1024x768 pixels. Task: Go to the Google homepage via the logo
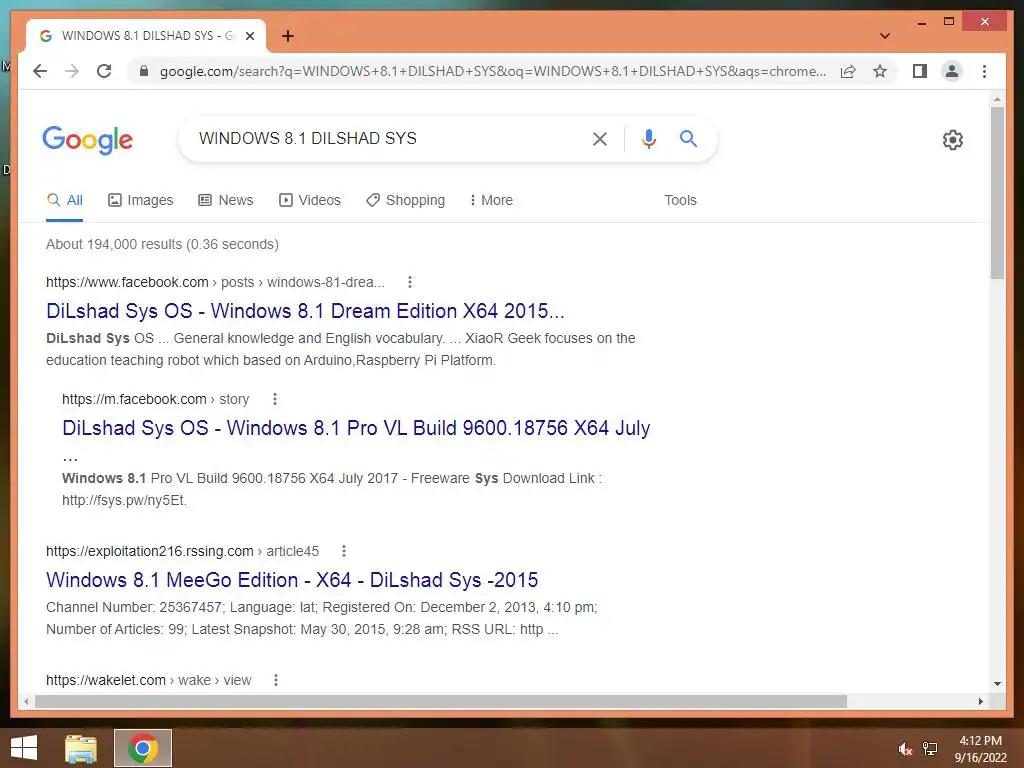(x=88, y=140)
